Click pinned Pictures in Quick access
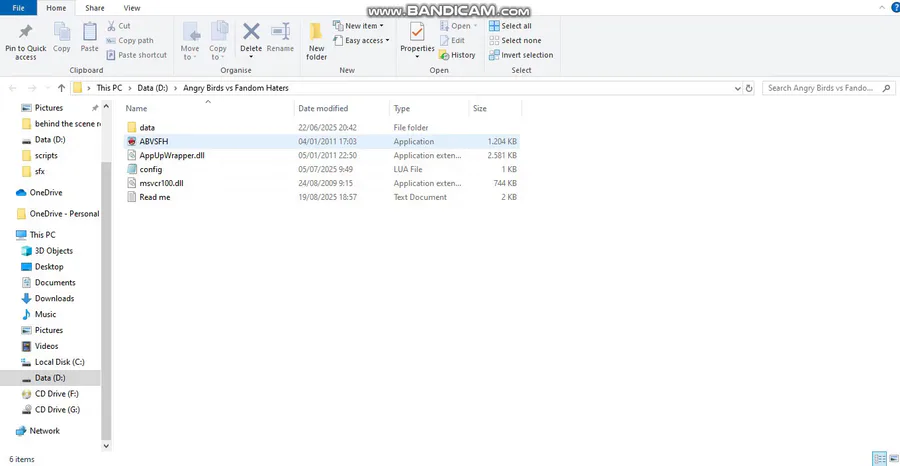This screenshot has height=466, width=900. 49,108
